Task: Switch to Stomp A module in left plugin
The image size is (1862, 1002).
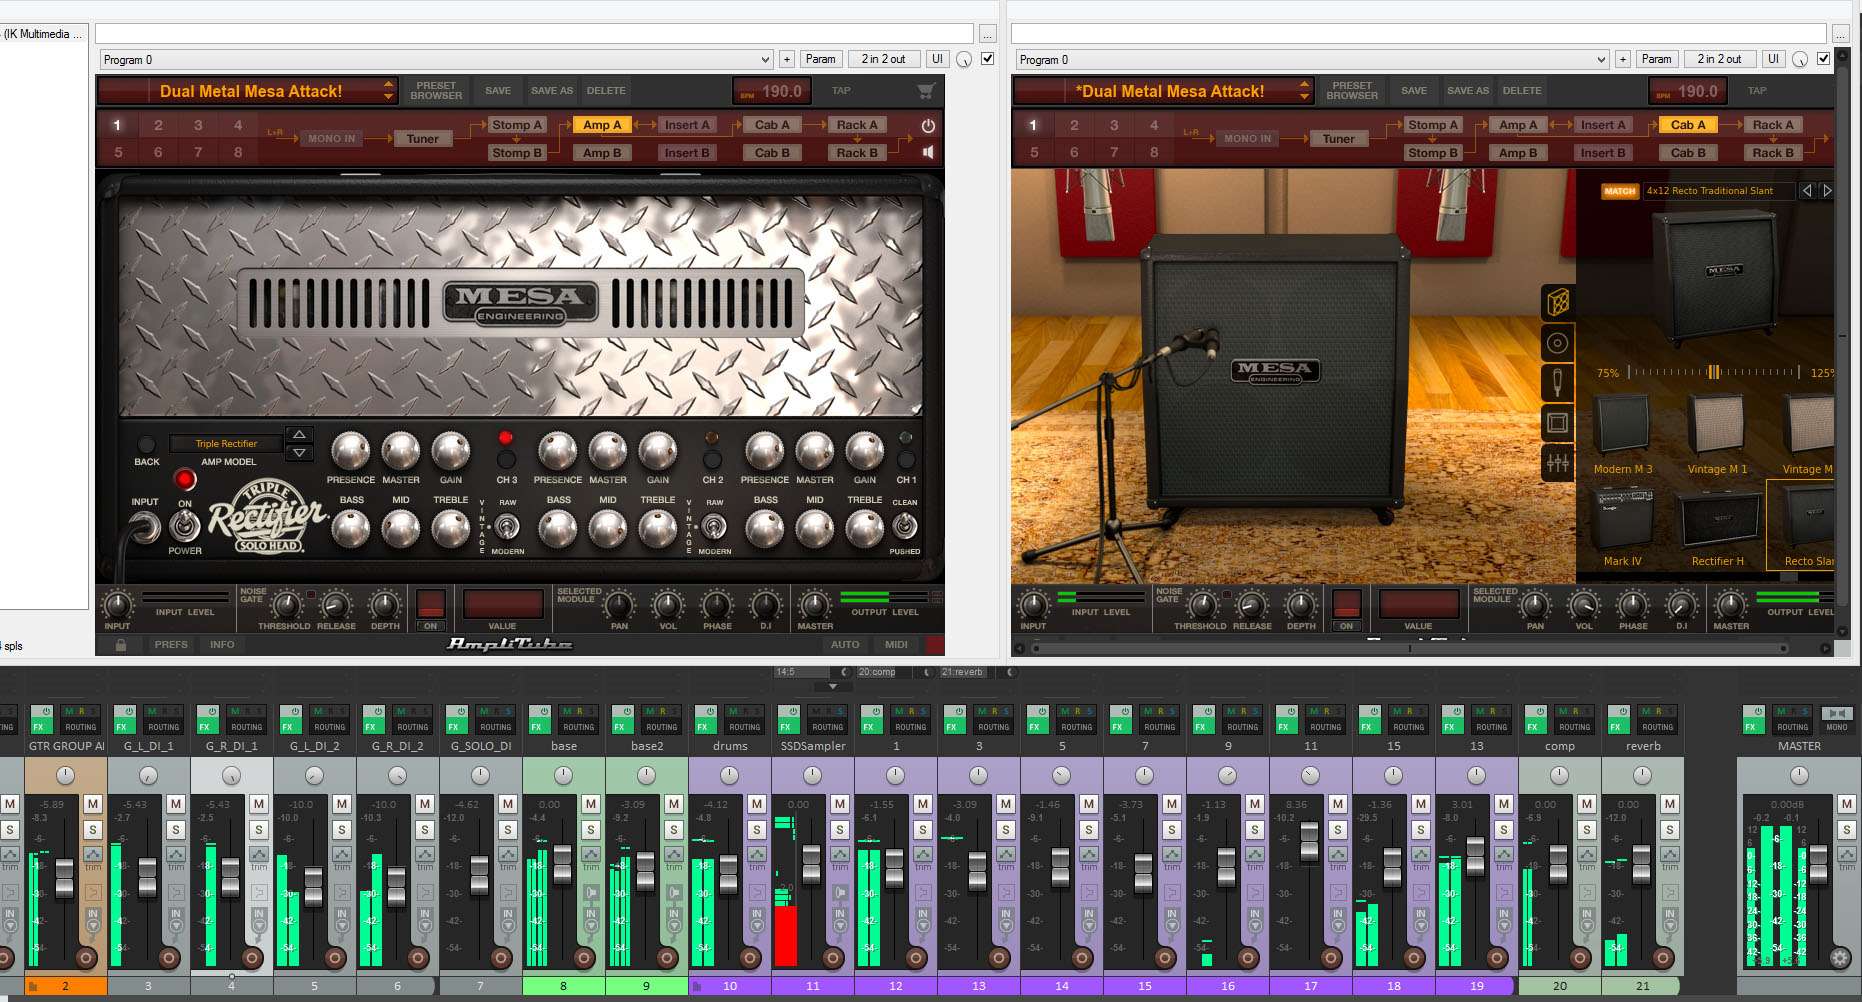Action: coord(517,125)
